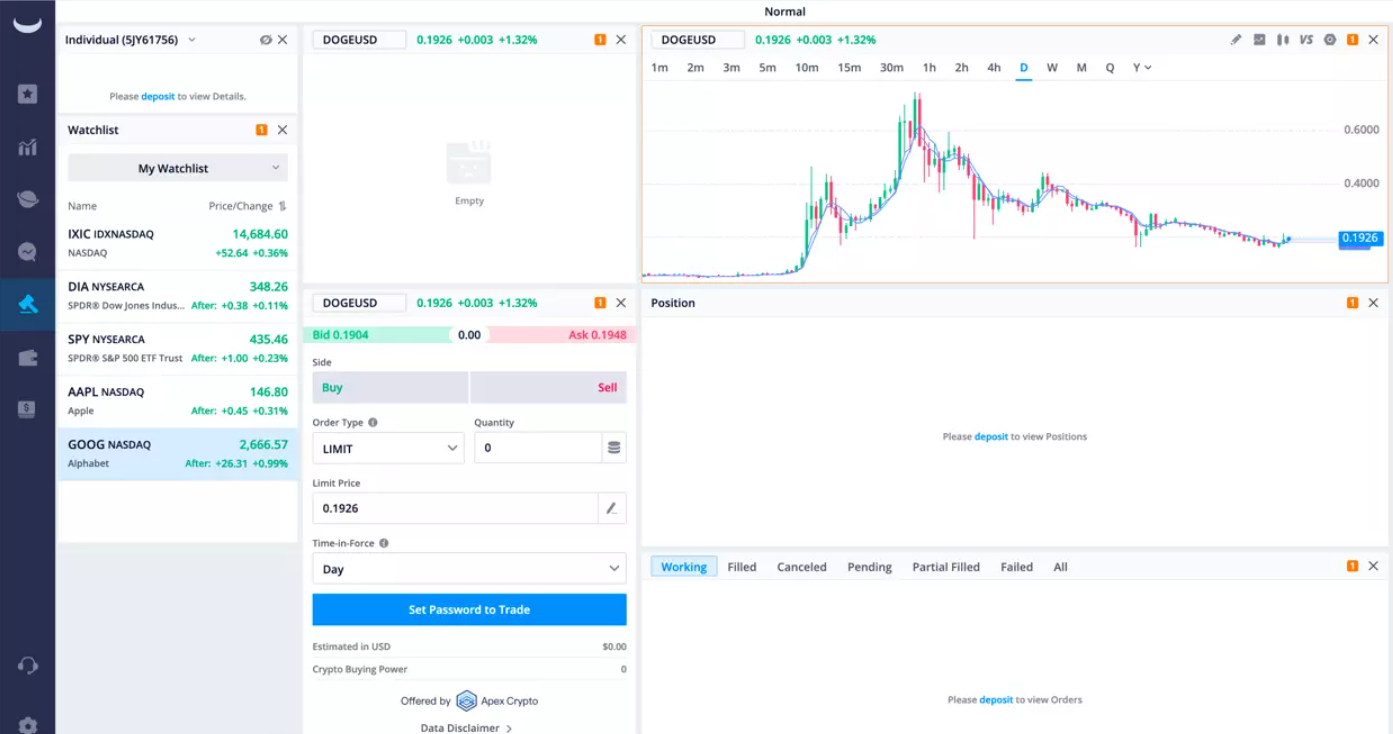Open the LIMIT order type dropdown
1393x734 pixels.
click(388, 448)
